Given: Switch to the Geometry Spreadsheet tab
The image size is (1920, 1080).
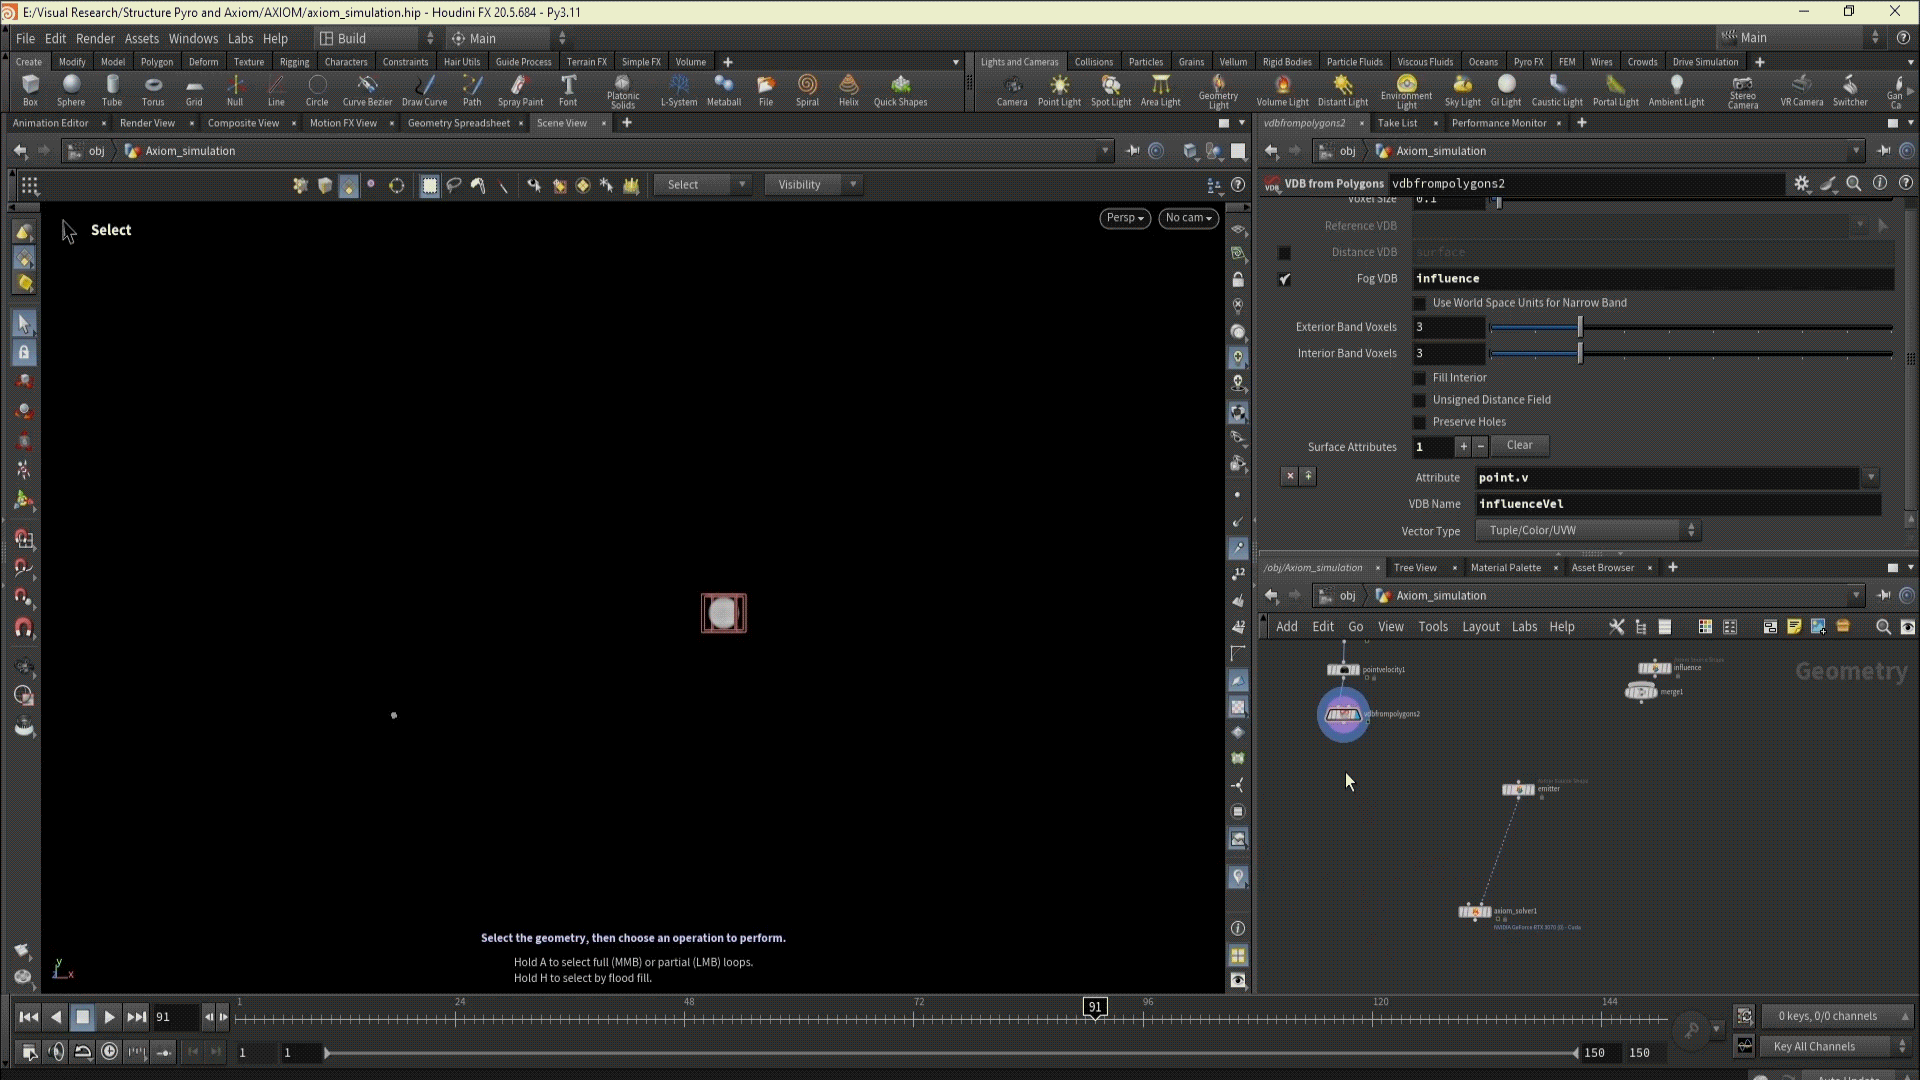Looking at the screenshot, I should point(458,123).
